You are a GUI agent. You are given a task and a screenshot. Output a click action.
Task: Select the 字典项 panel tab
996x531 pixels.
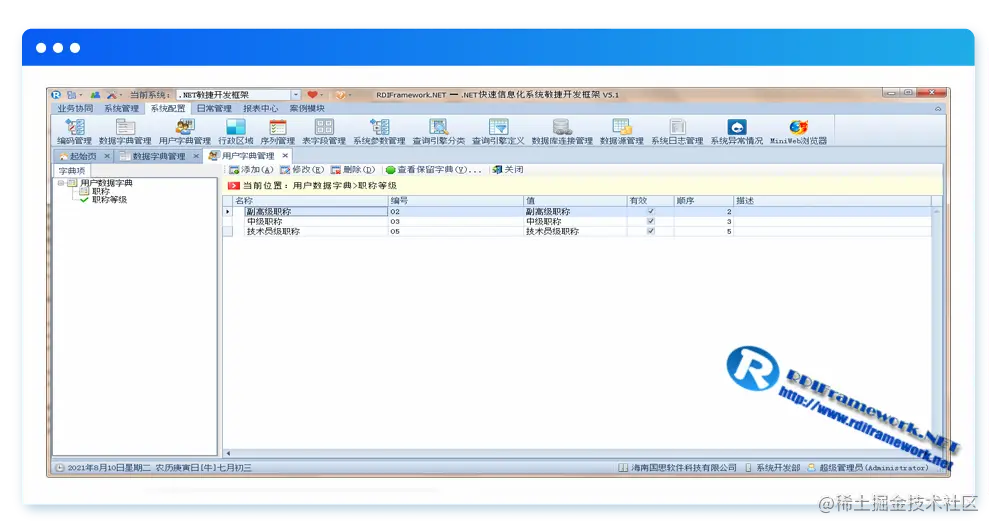pos(72,170)
